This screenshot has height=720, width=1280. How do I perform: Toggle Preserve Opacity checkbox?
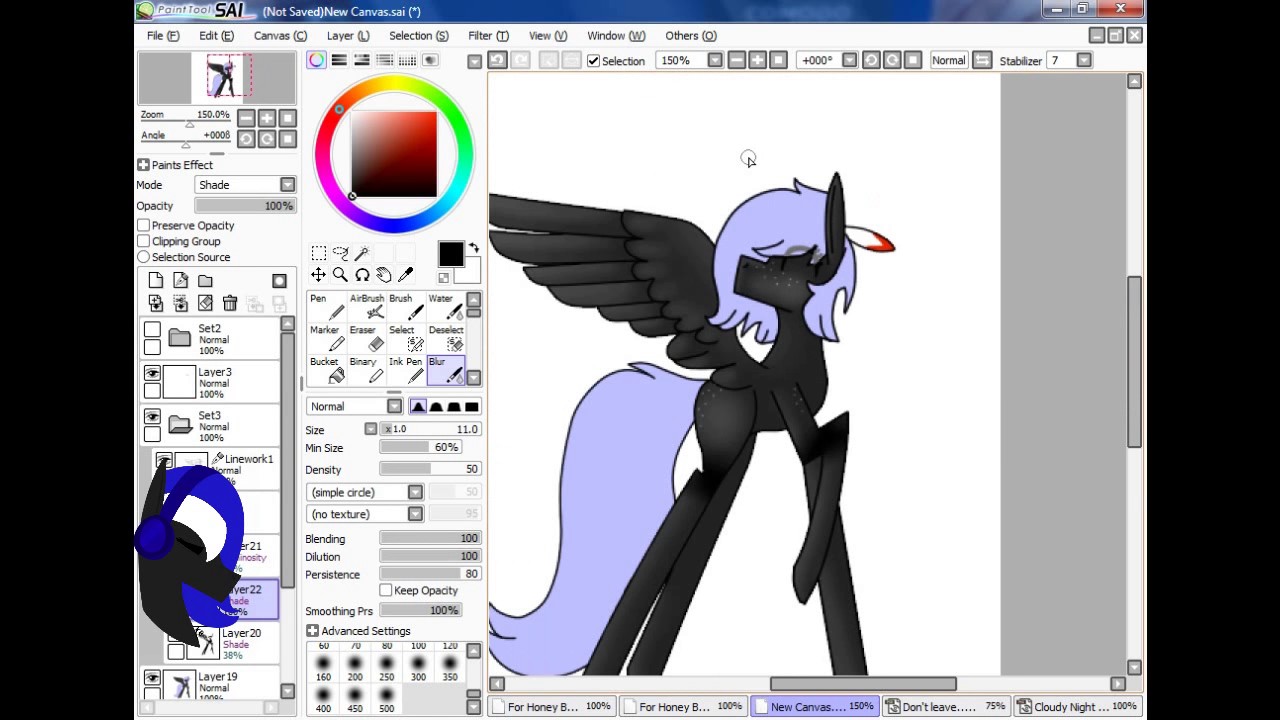(144, 226)
